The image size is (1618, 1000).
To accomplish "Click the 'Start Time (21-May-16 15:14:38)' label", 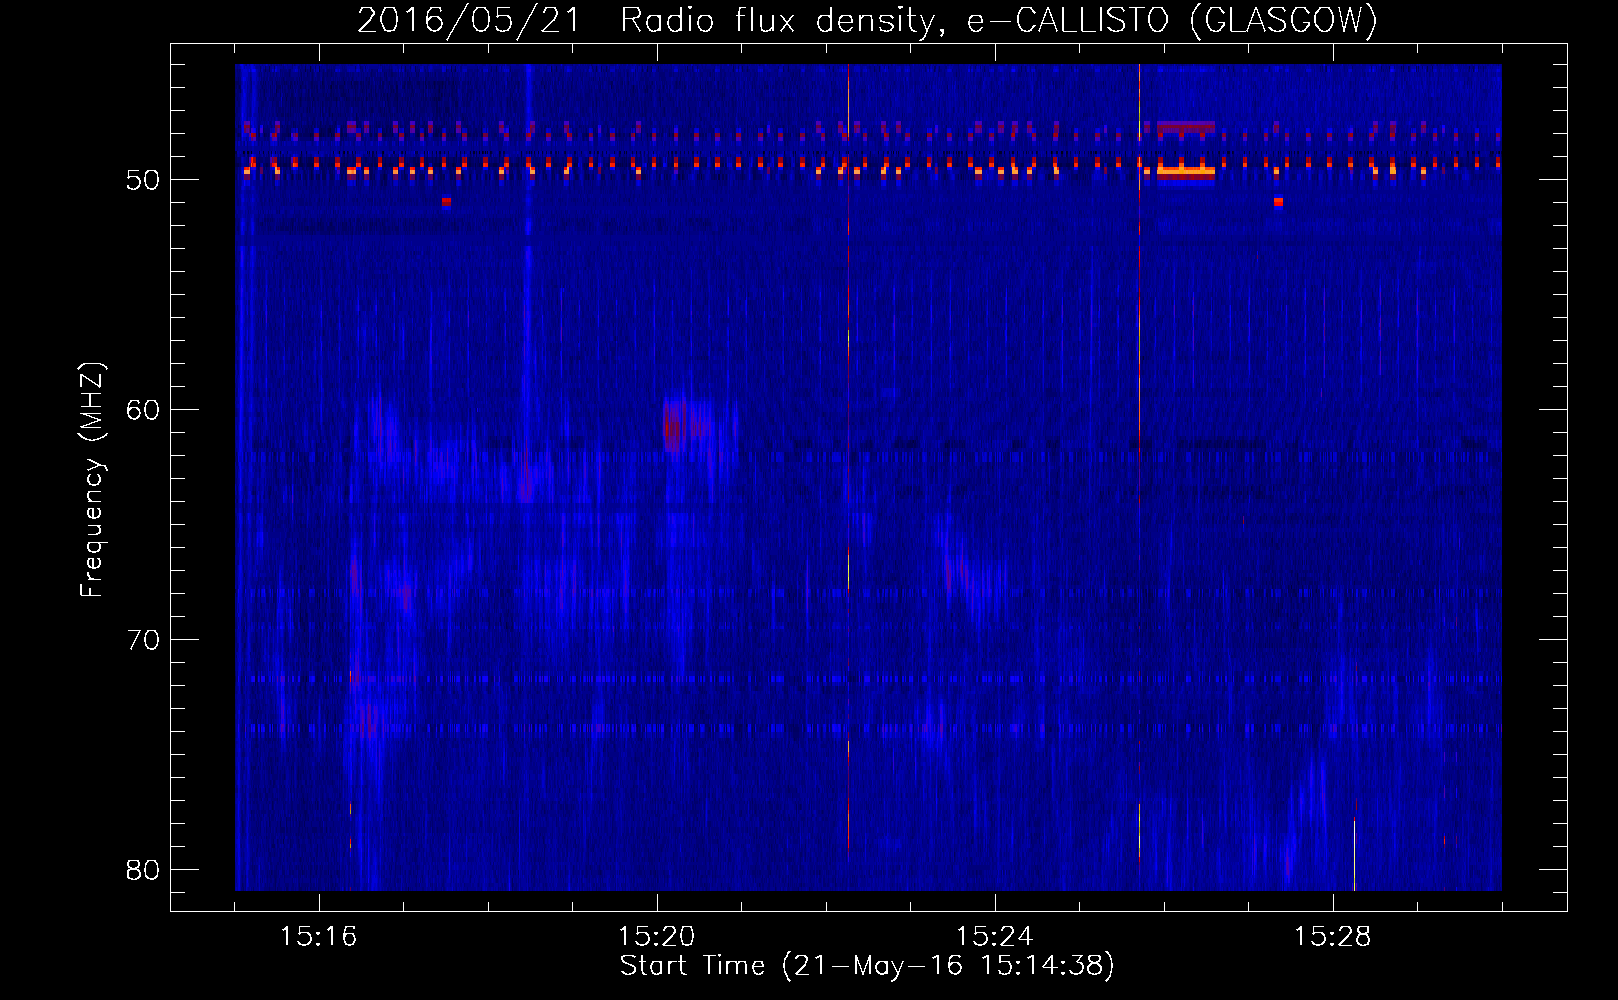I will 867,966.
